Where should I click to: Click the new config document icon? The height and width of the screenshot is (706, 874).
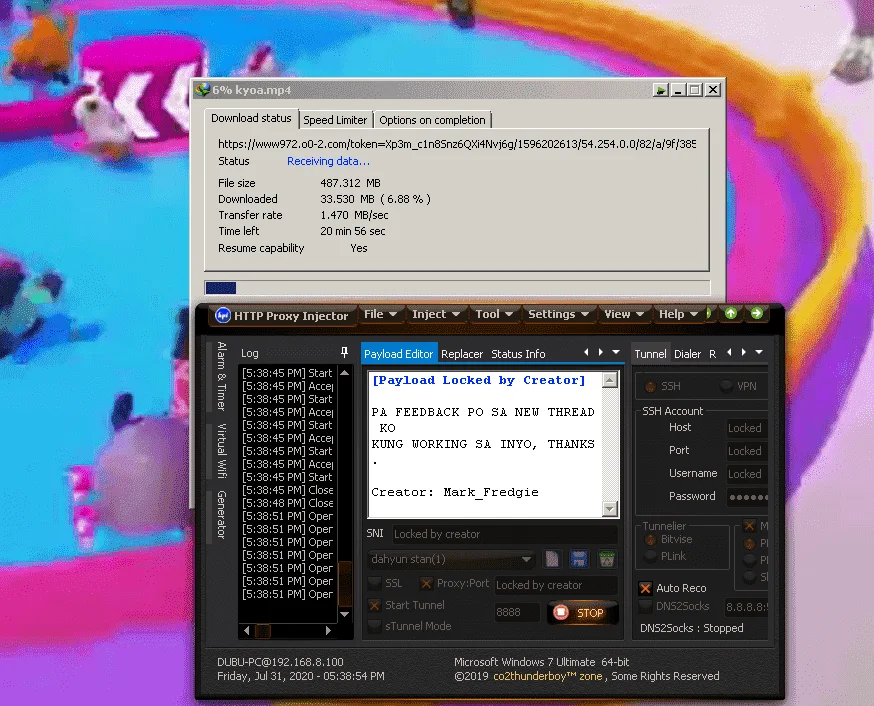click(x=552, y=559)
